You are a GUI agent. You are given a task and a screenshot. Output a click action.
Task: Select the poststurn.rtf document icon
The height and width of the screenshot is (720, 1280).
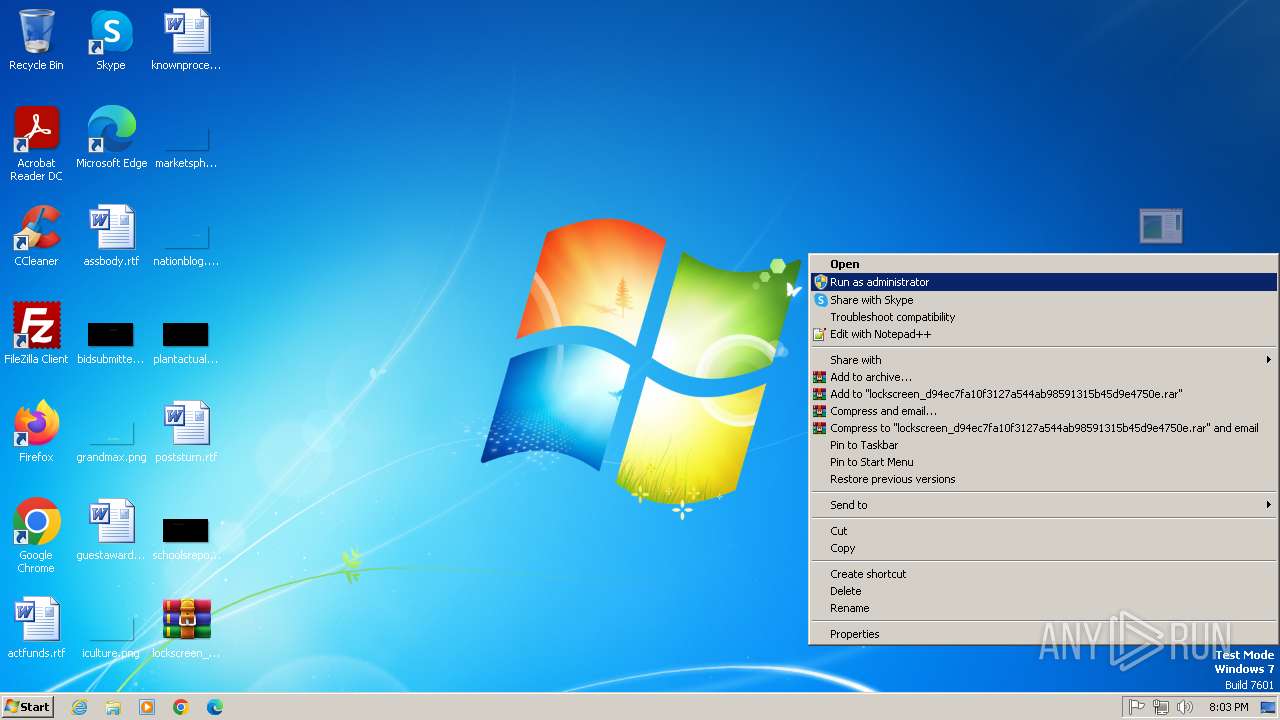click(186, 431)
